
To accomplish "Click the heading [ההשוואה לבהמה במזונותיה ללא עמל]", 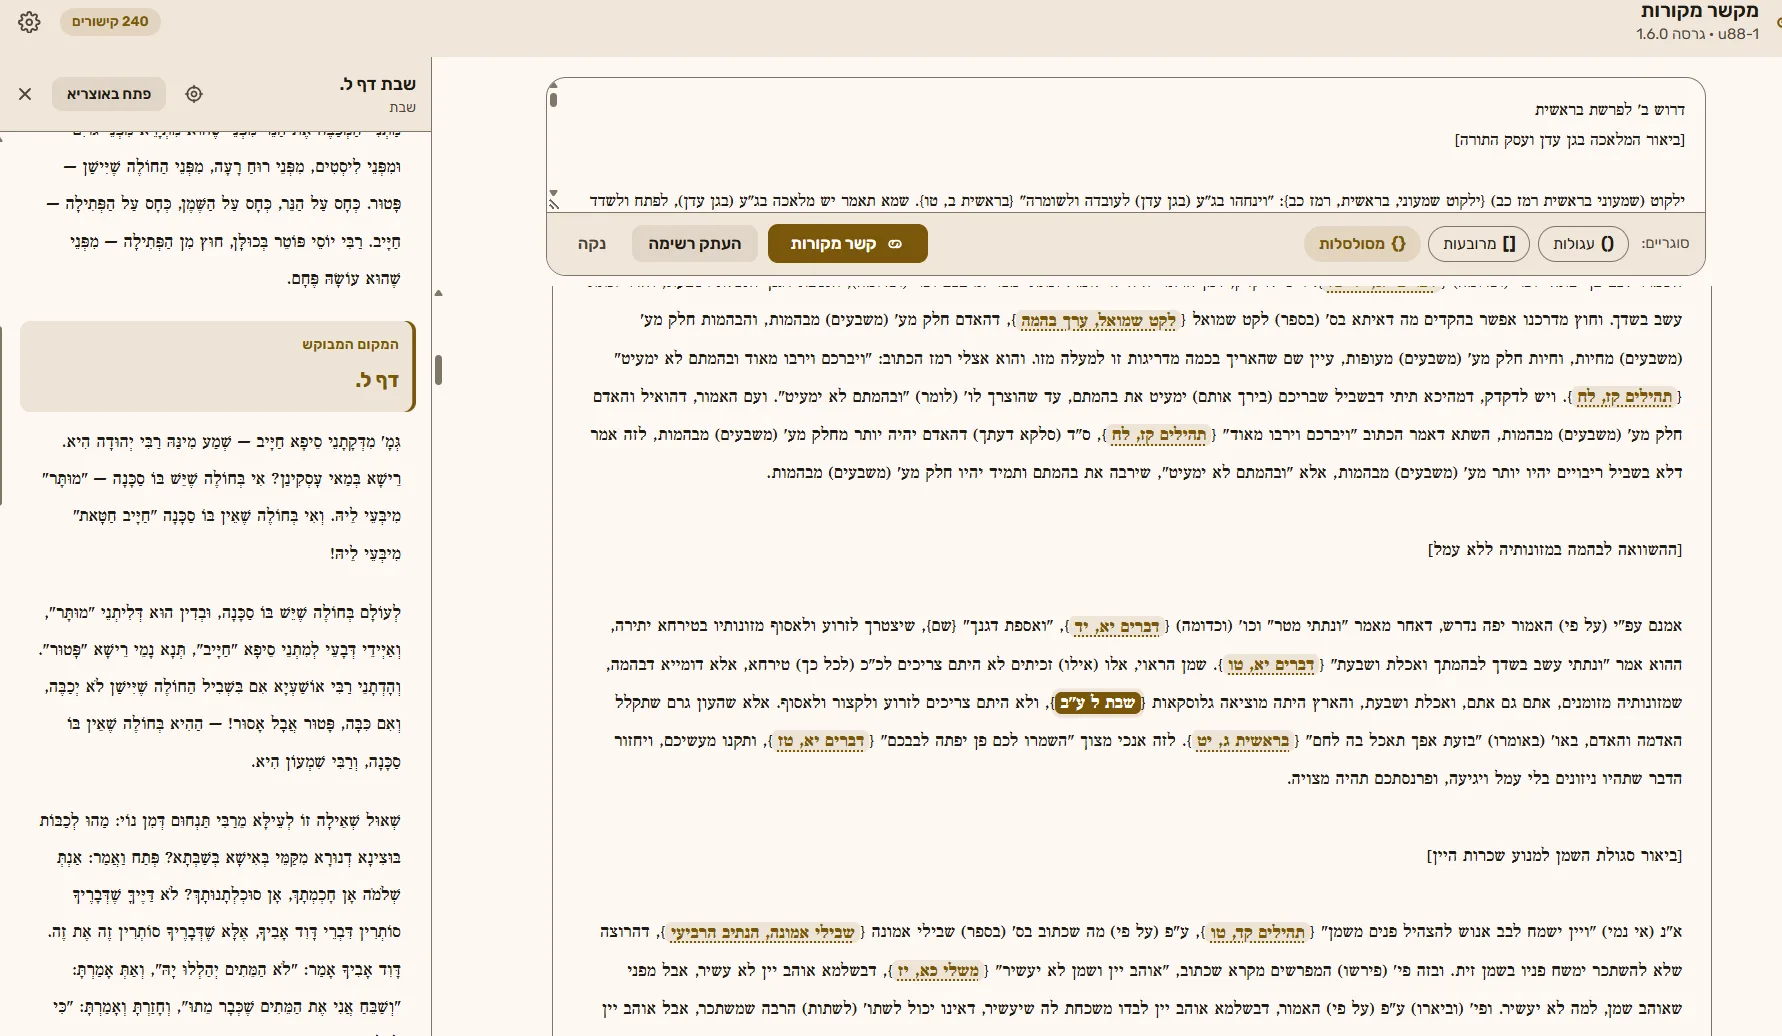I will 1555,549.
